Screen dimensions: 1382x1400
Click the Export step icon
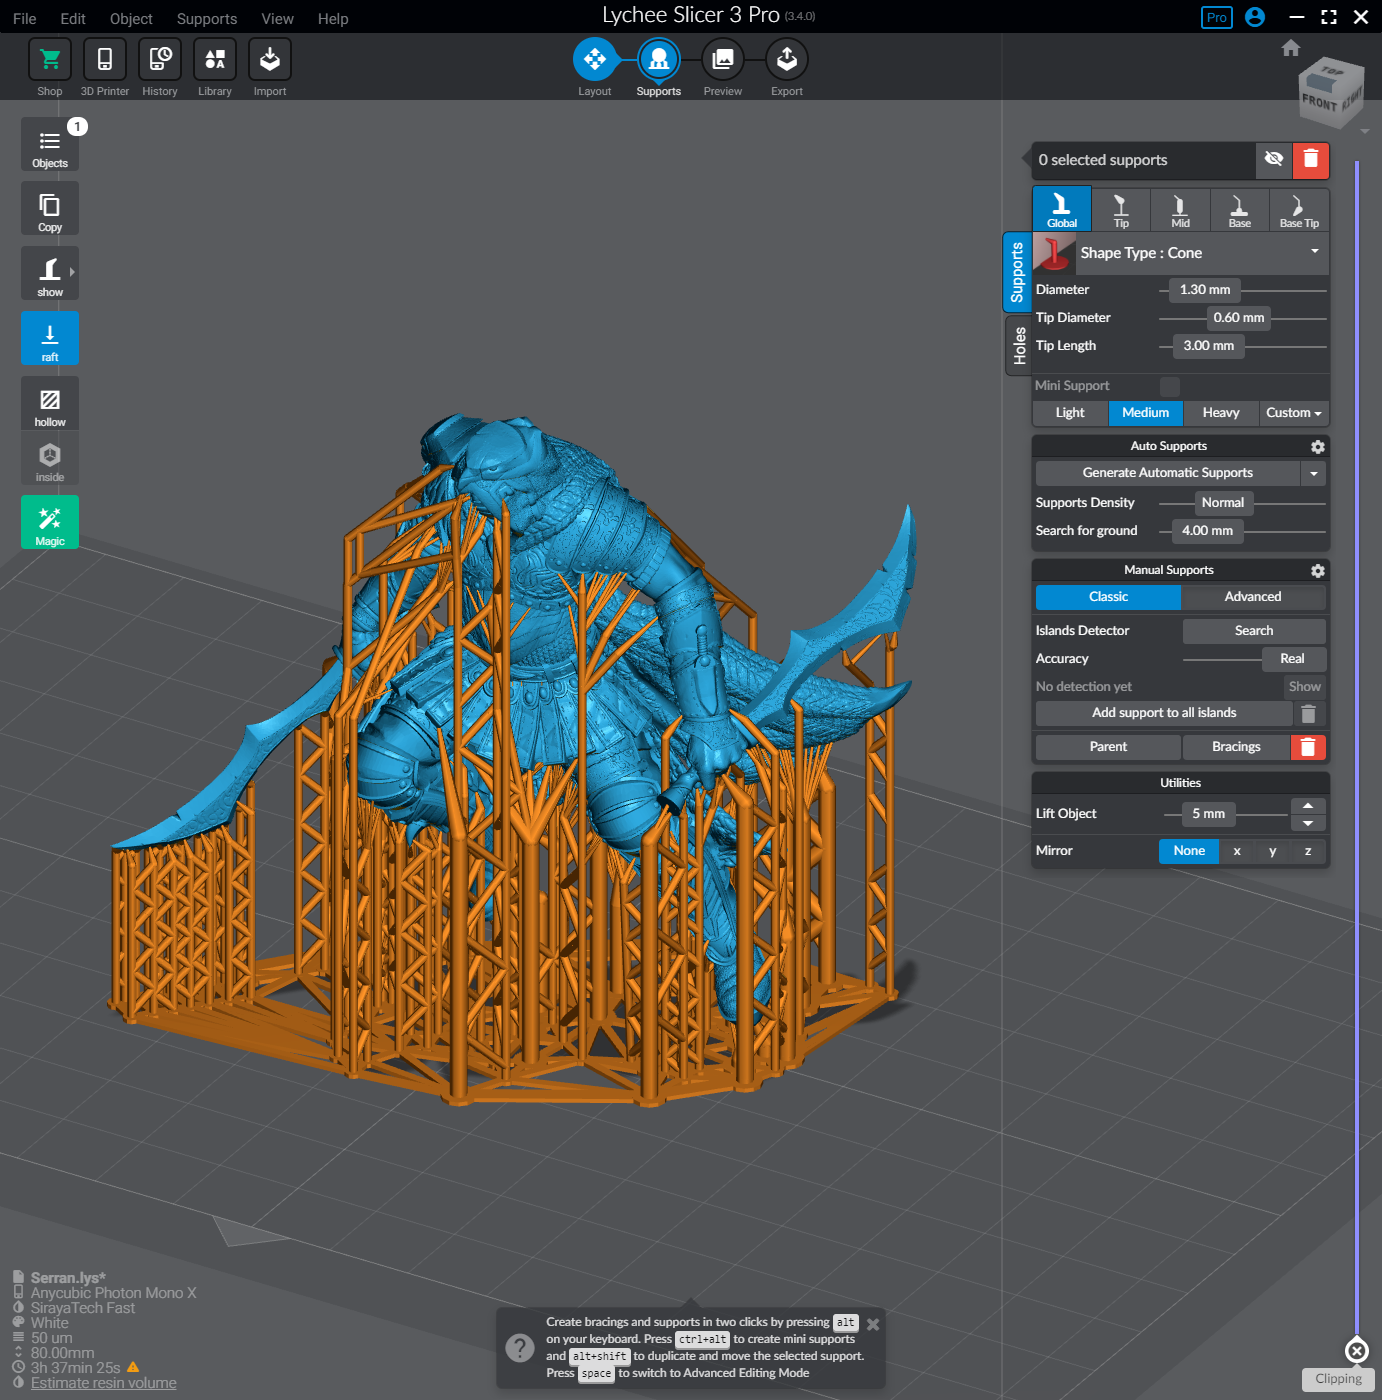[x=786, y=60]
